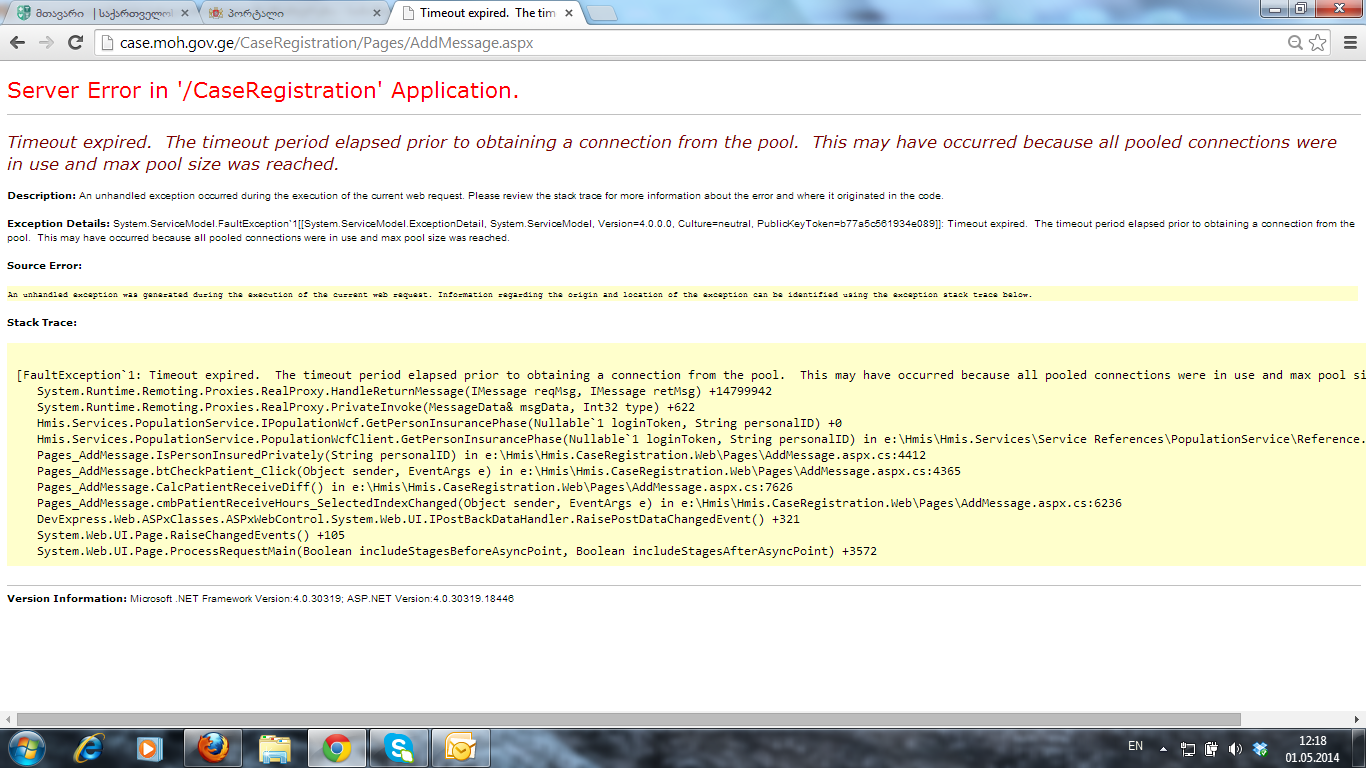Open Windows Media Player from taskbar

point(150,748)
